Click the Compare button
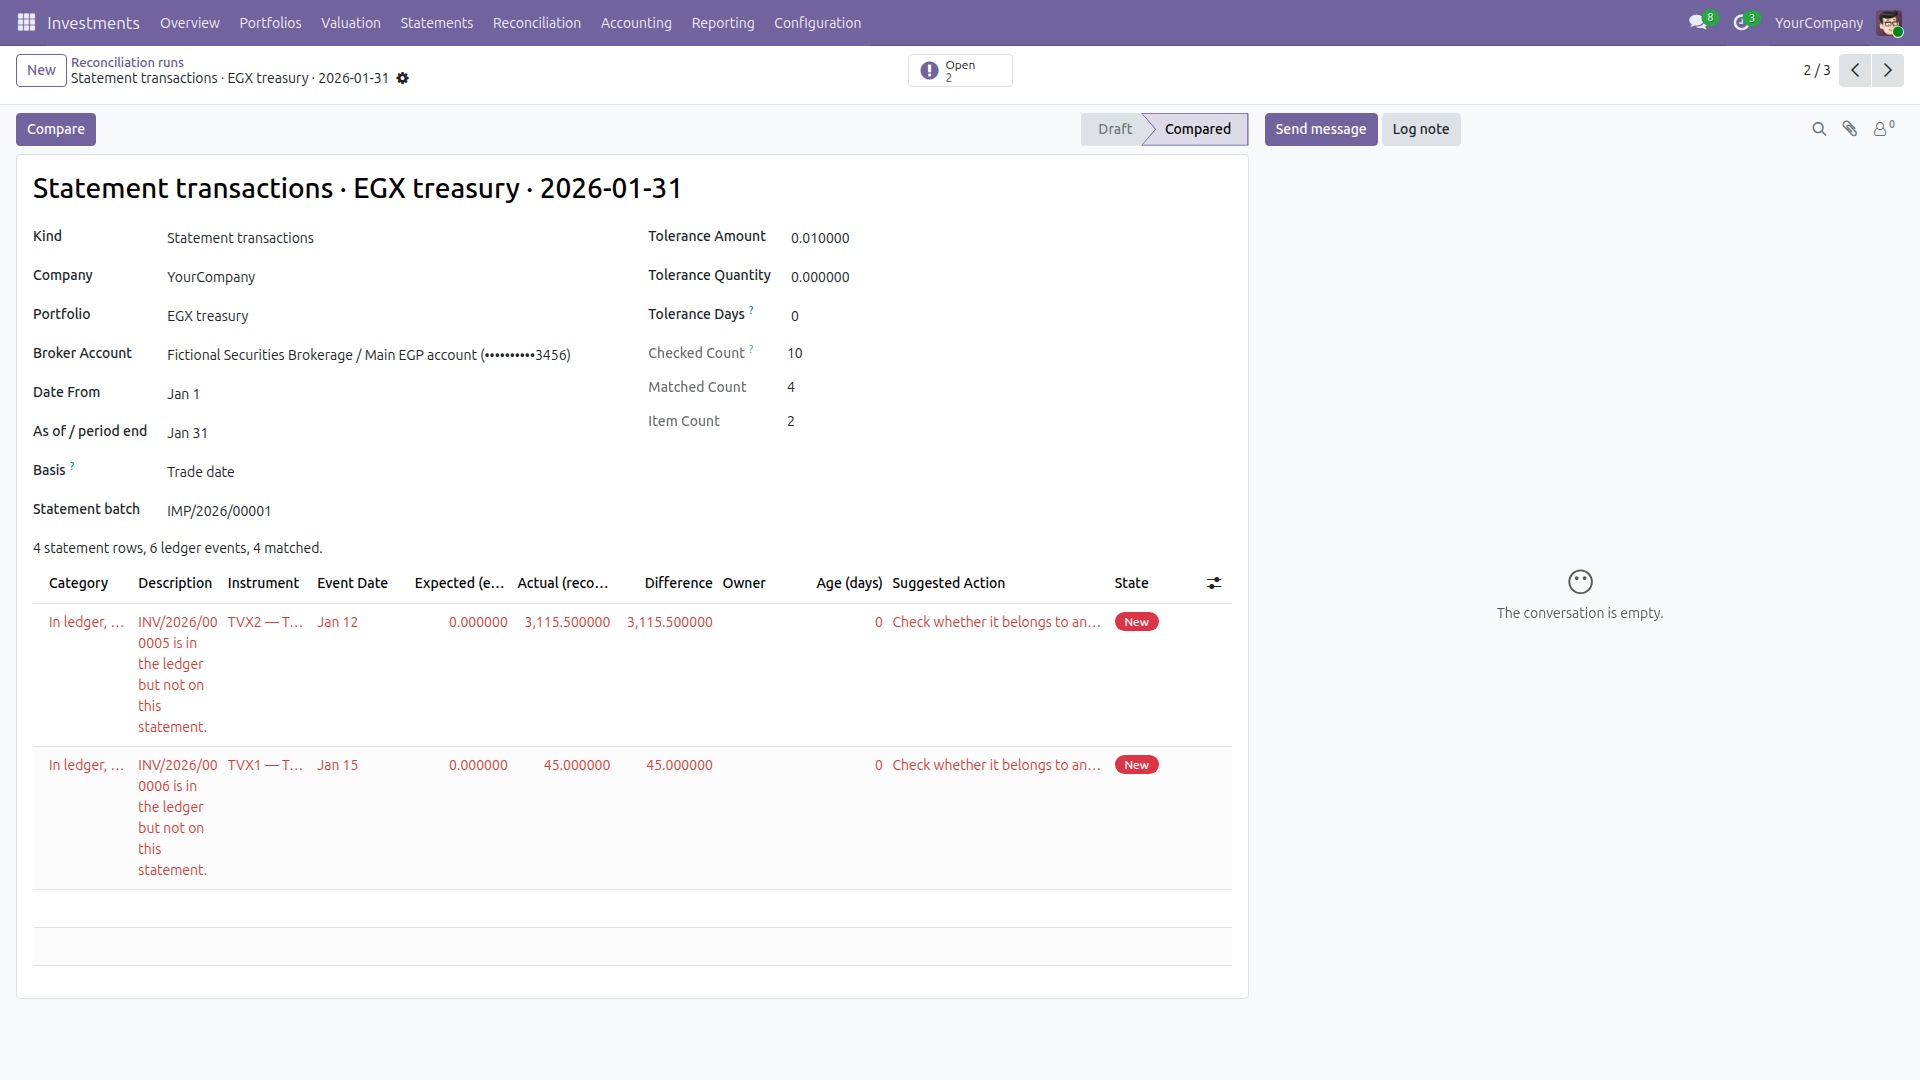The height and width of the screenshot is (1080, 1920). coord(56,129)
